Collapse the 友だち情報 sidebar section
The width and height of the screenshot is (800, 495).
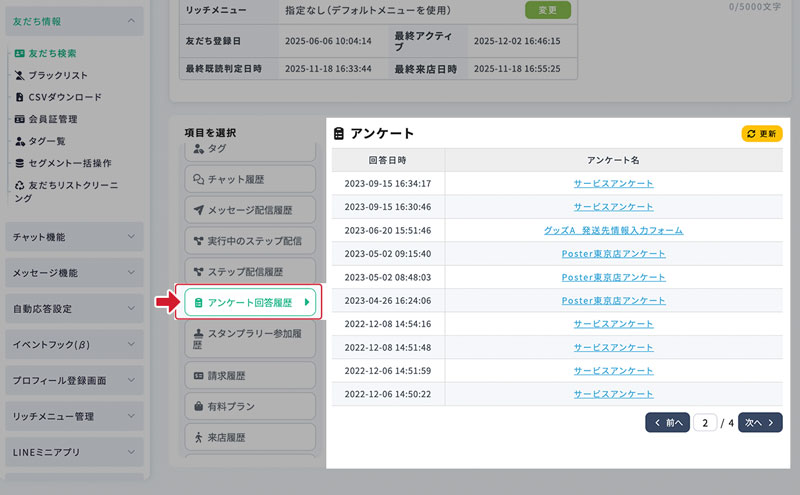(131, 20)
